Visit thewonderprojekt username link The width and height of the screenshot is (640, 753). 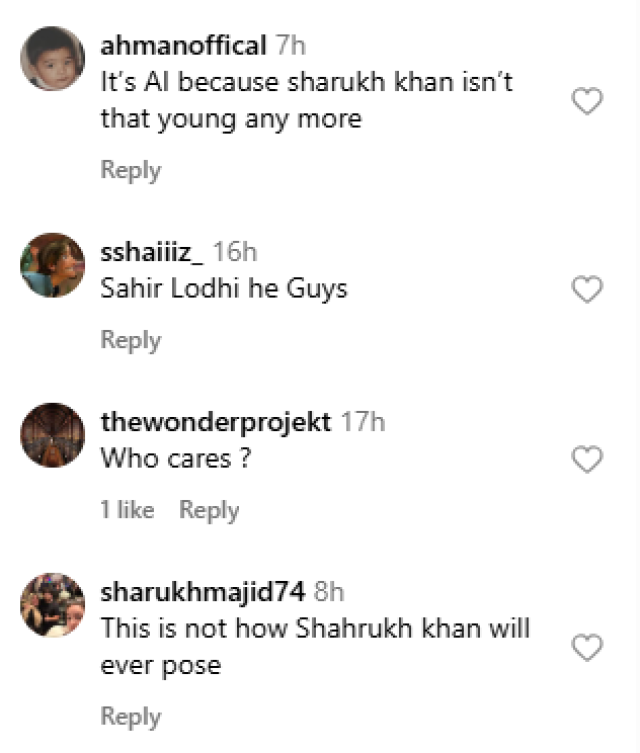[x=216, y=423]
